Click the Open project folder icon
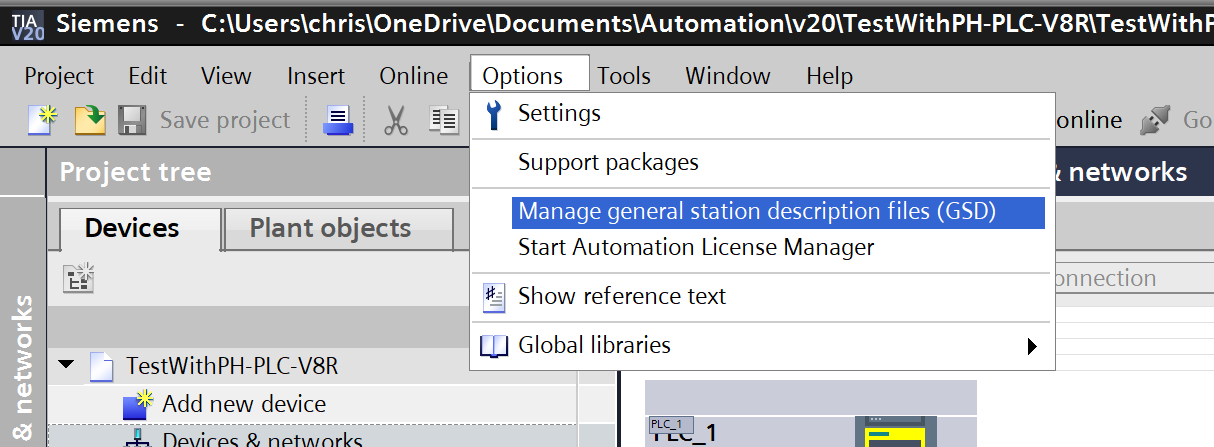The height and width of the screenshot is (447, 1214). [90, 120]
